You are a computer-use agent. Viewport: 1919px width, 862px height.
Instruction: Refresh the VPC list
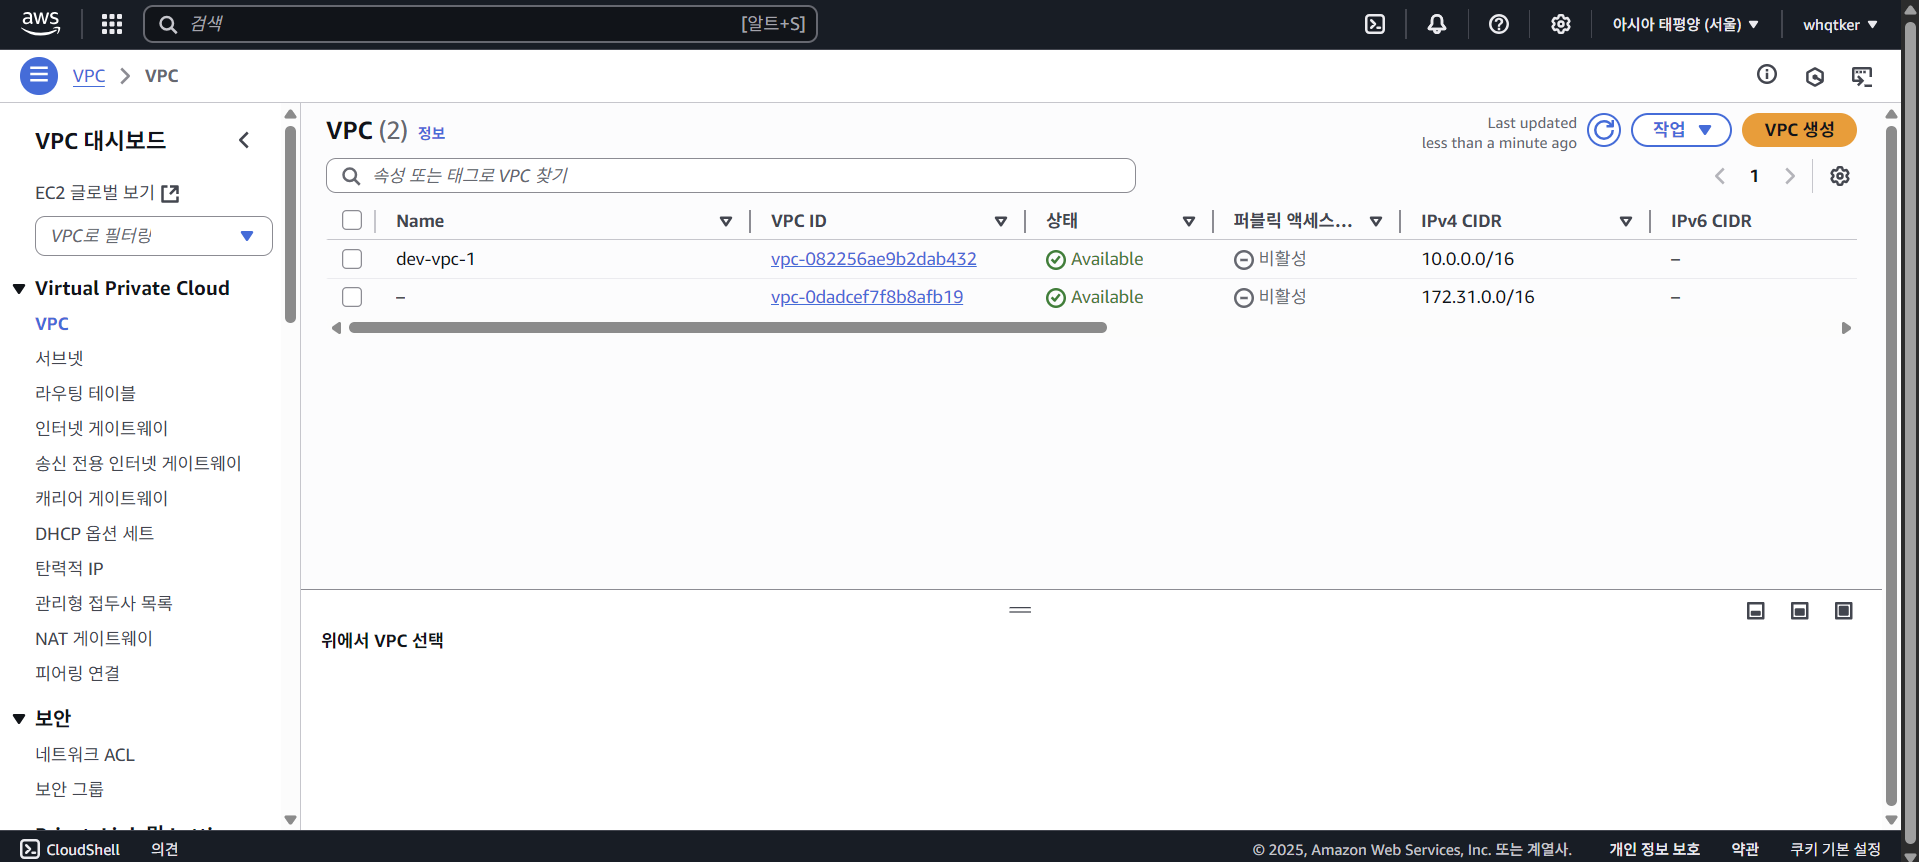[x=1604, y=130]
